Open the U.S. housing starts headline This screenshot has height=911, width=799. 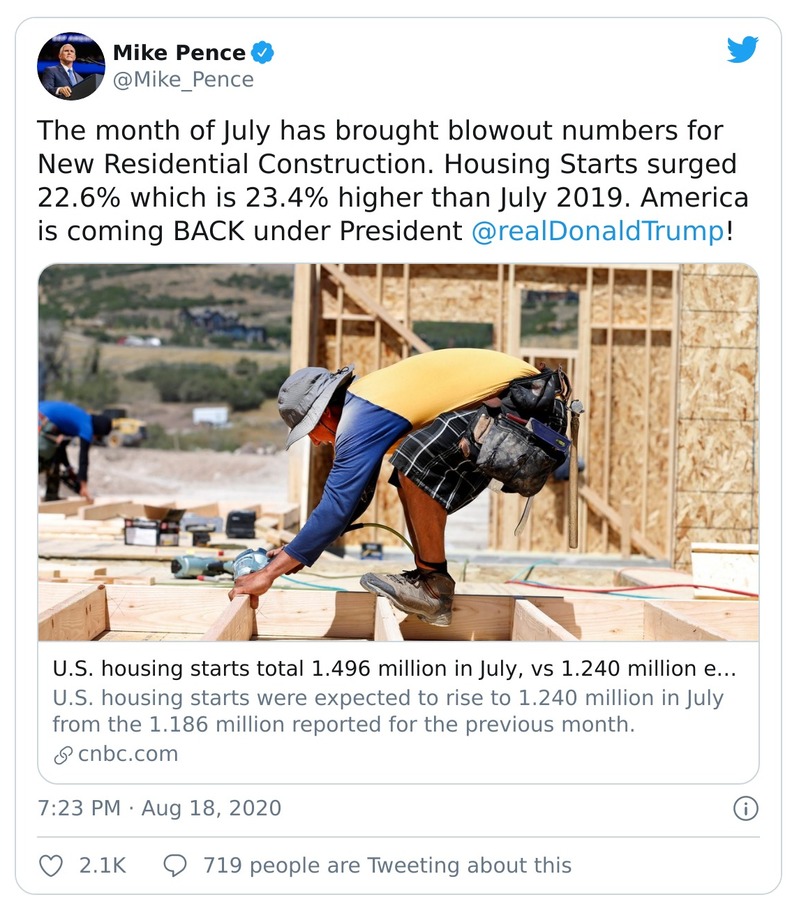[x=393, y=667]
